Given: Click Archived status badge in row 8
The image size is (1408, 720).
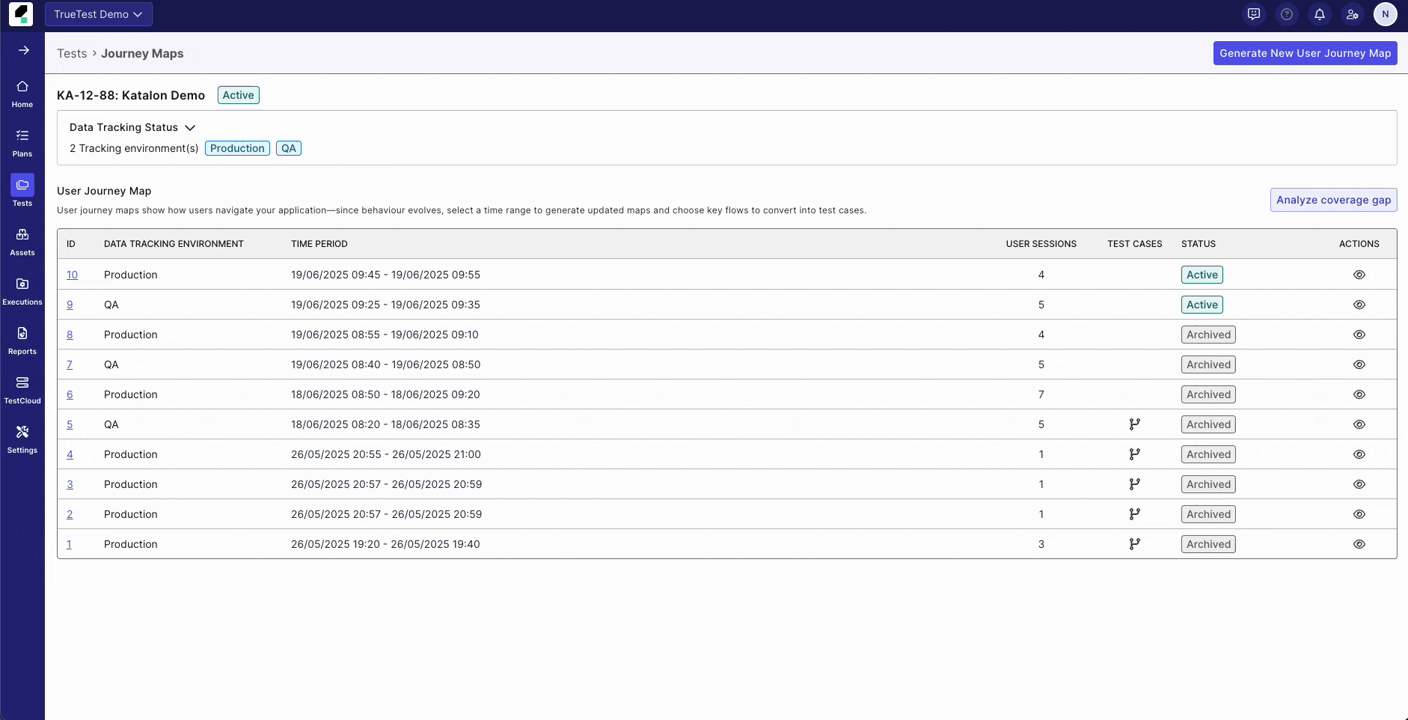Looking at the screenshot, I should point(1208,334).
